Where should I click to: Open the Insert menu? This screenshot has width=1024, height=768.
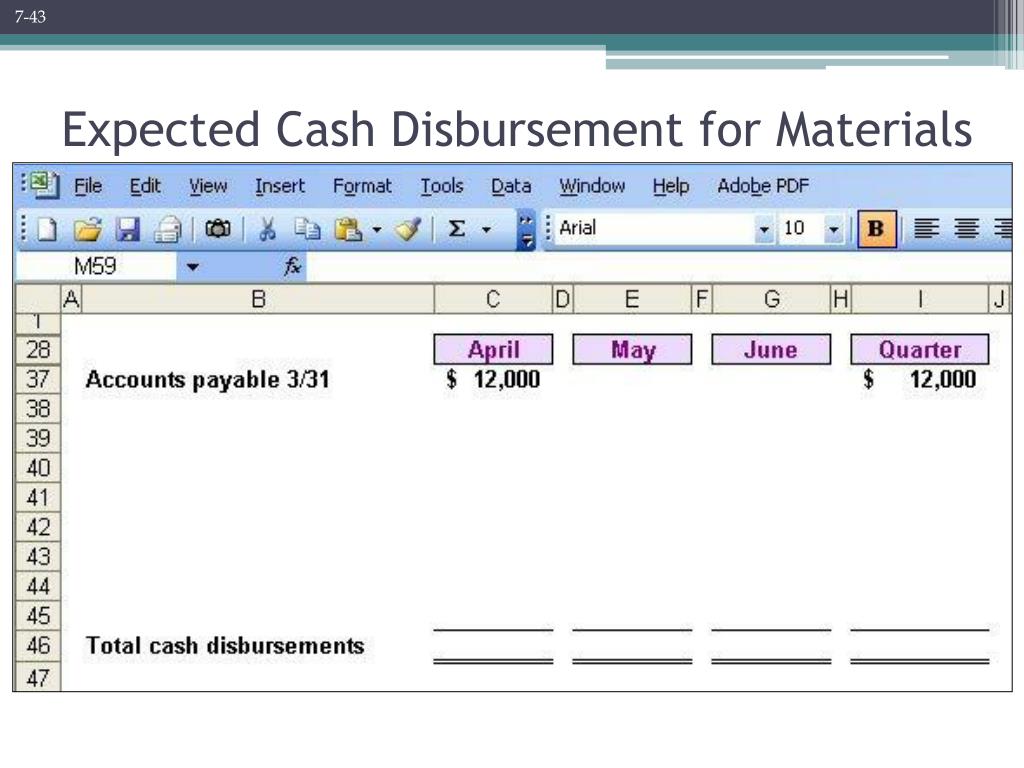coord(280,186)
